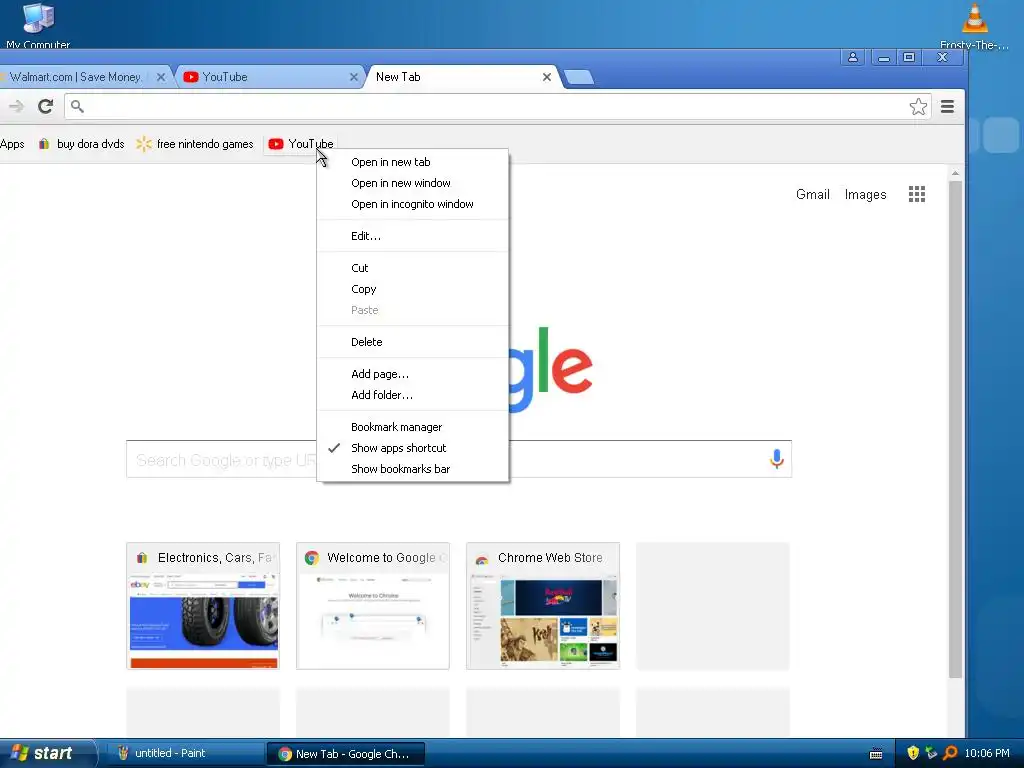Image resolution: width=1024 pixels, height=768 pixels.
Task: Close the New Tab tab
Action: pyautogui.click(x=547, y=77)
